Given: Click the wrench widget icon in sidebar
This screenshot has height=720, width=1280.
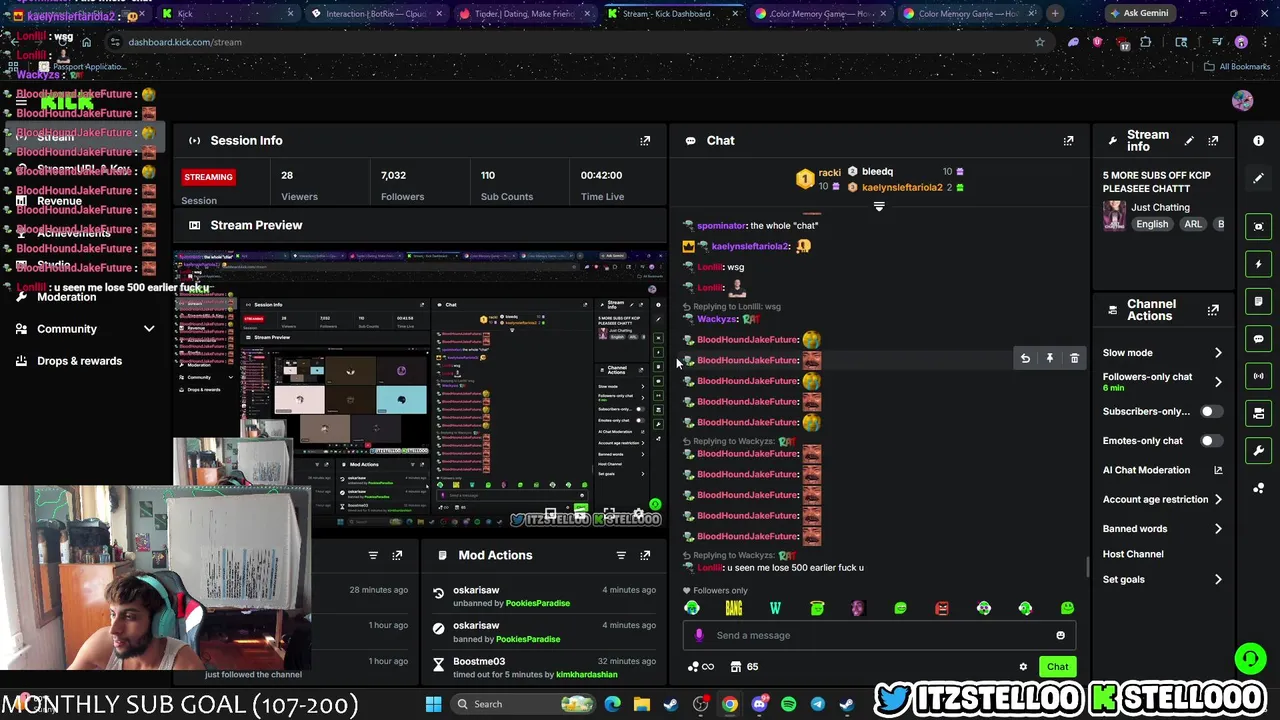Looking at the screenshot, I should pyautogui.click(x=1259, y=450).
